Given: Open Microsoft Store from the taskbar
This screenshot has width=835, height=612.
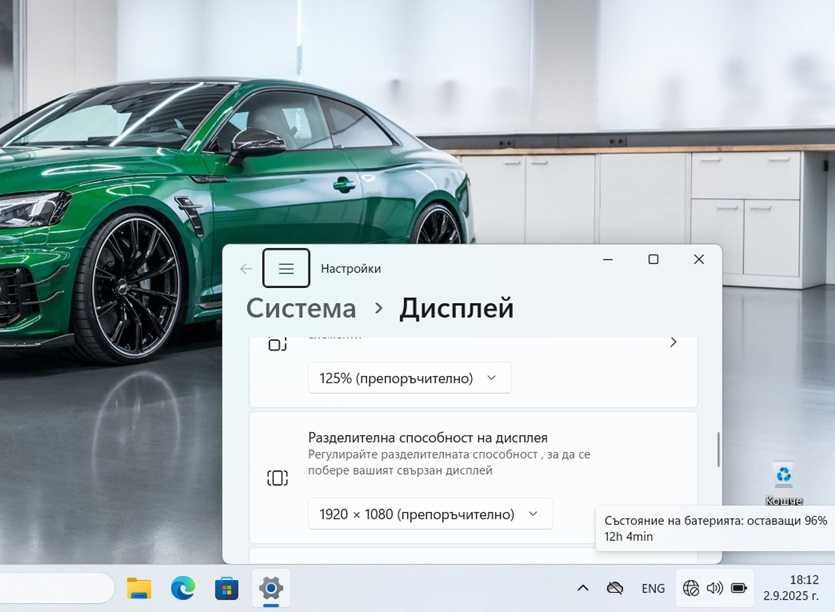Looking at the screenshot, I should pos(226,589).
